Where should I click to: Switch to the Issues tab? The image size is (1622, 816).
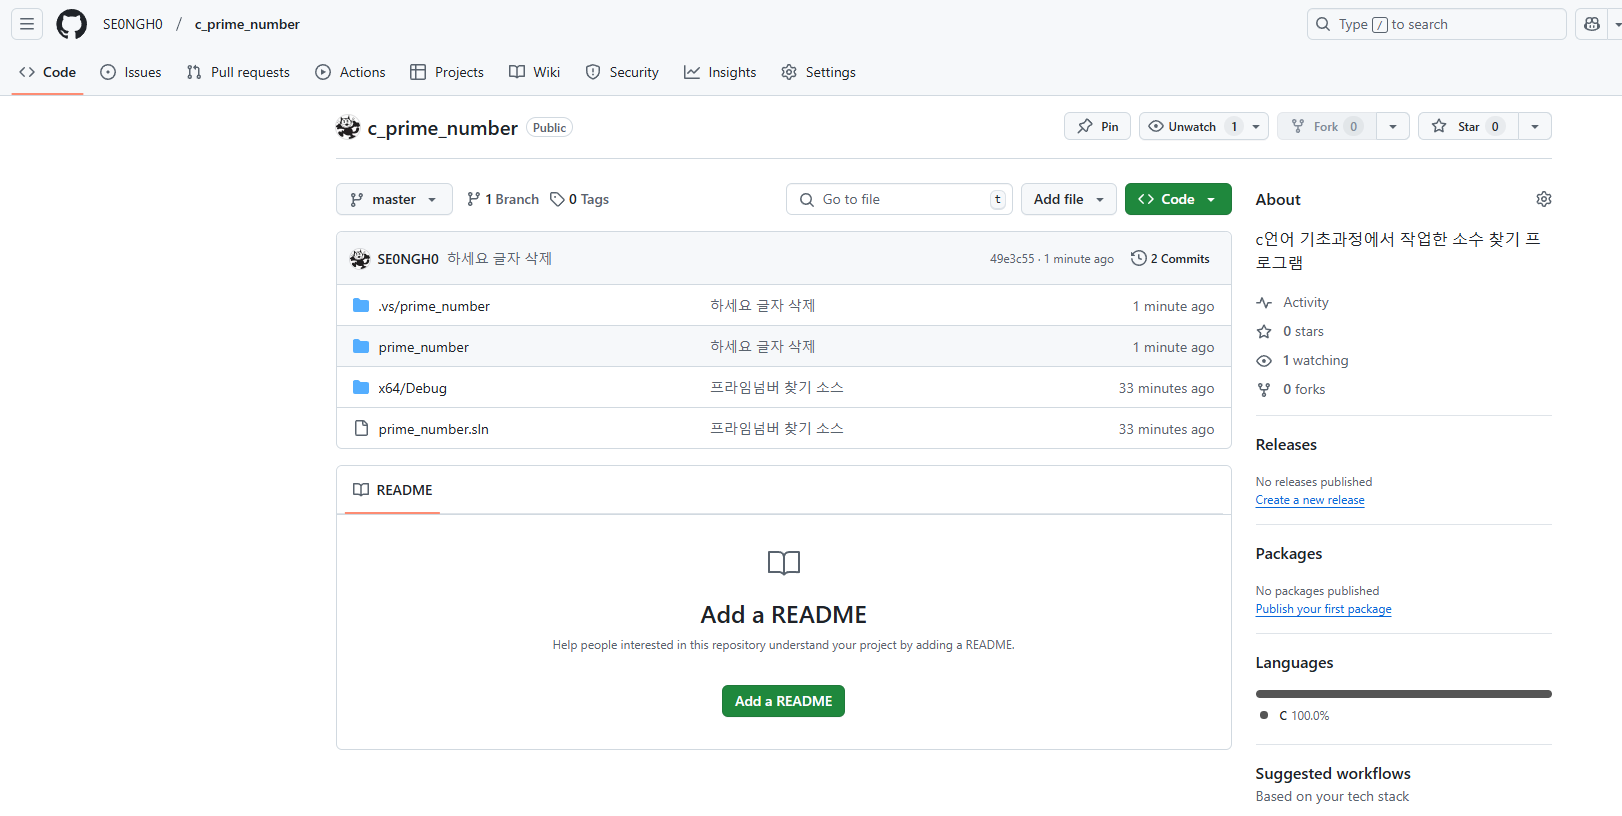click(131, 72)
